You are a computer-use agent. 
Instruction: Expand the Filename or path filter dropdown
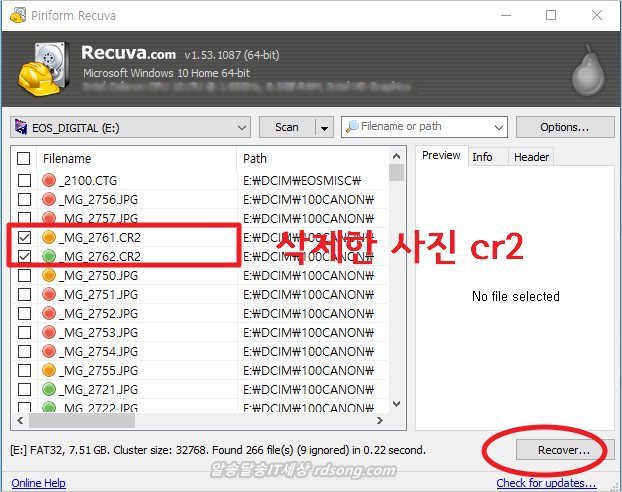(x=499, y=127)
